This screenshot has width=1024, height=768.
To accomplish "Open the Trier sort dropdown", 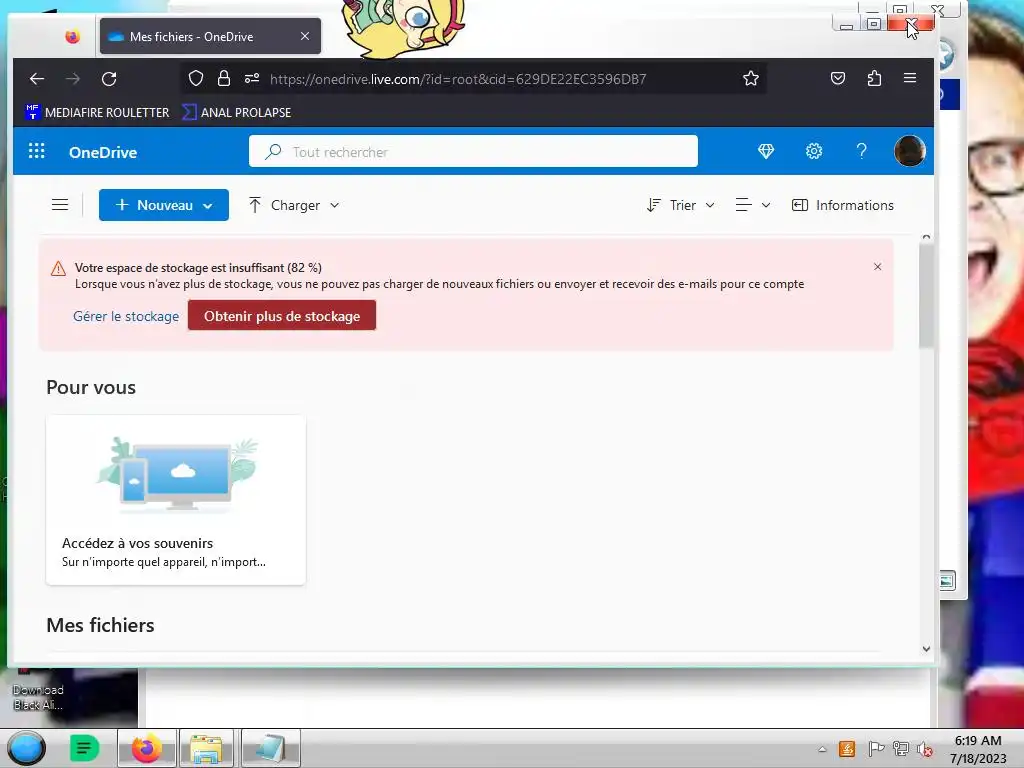I will pyautogui.click(x=680, y=205).
